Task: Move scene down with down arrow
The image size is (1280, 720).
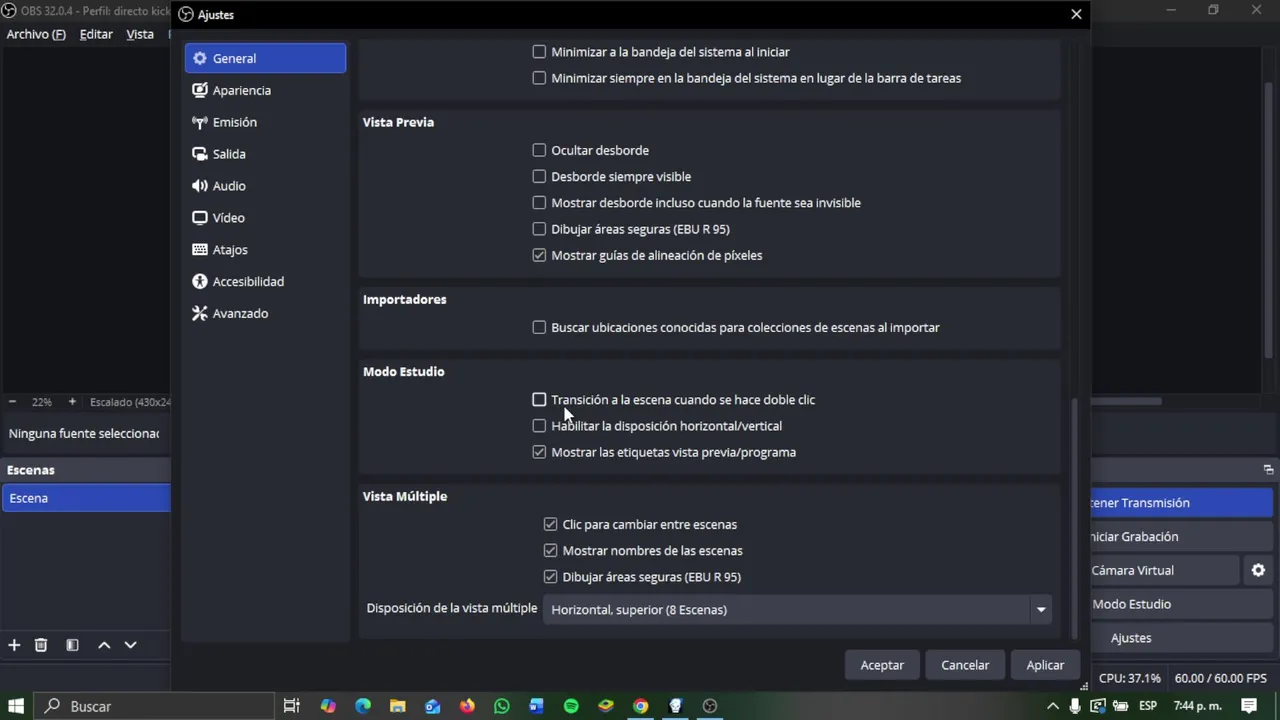Action: coord(130,645)
